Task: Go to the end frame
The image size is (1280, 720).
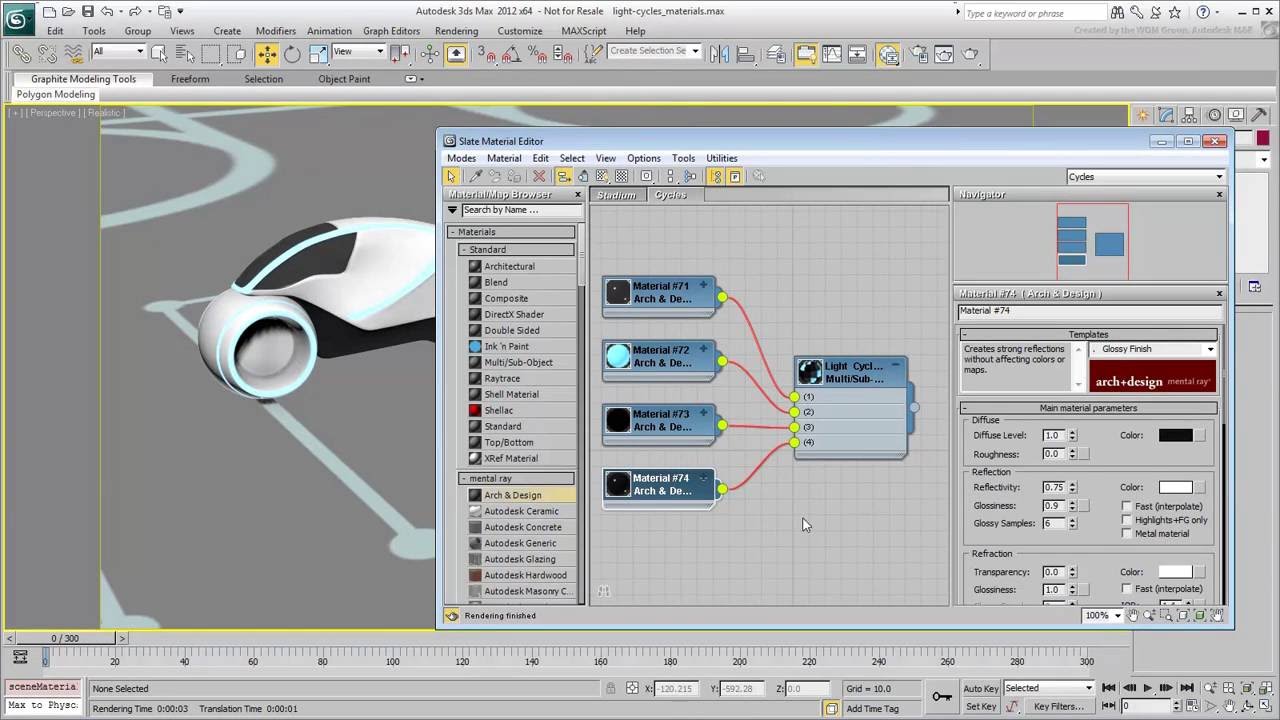Action: pos(1187,688)
